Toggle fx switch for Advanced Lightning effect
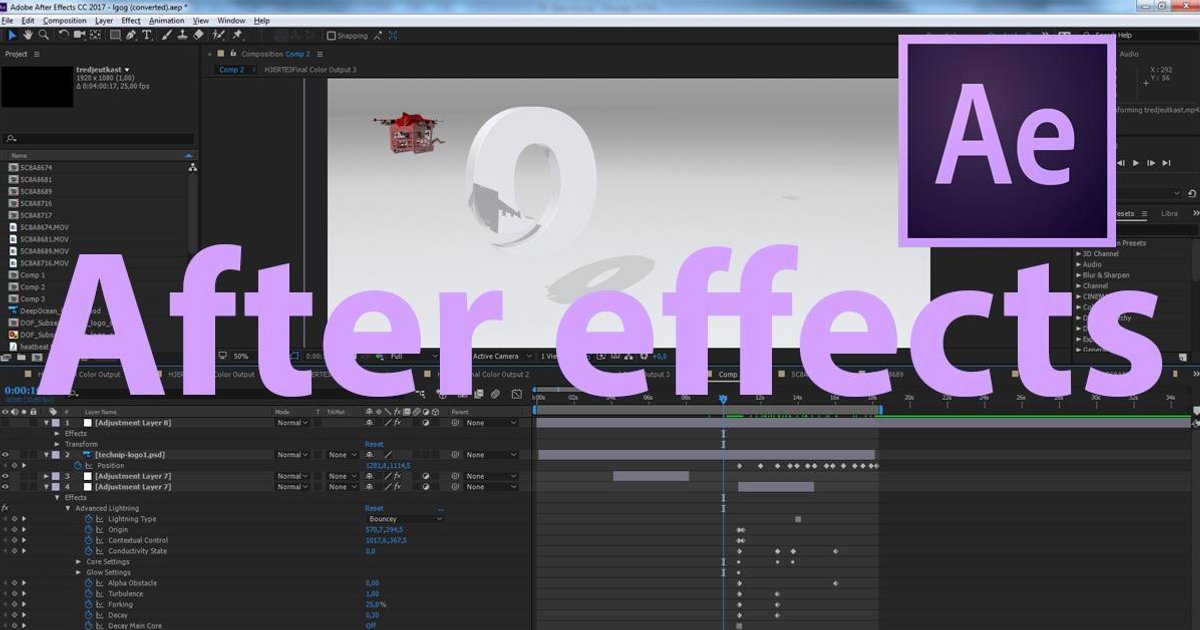This screenshot has width=1200, height=630. [5, 508]
